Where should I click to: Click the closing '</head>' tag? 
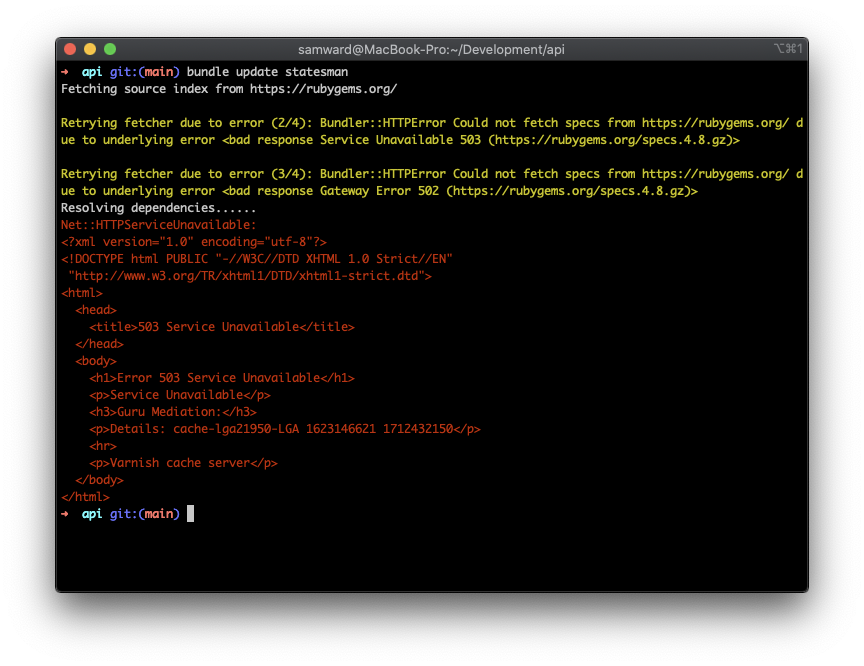pyautogui.click(x=99, y=344)
